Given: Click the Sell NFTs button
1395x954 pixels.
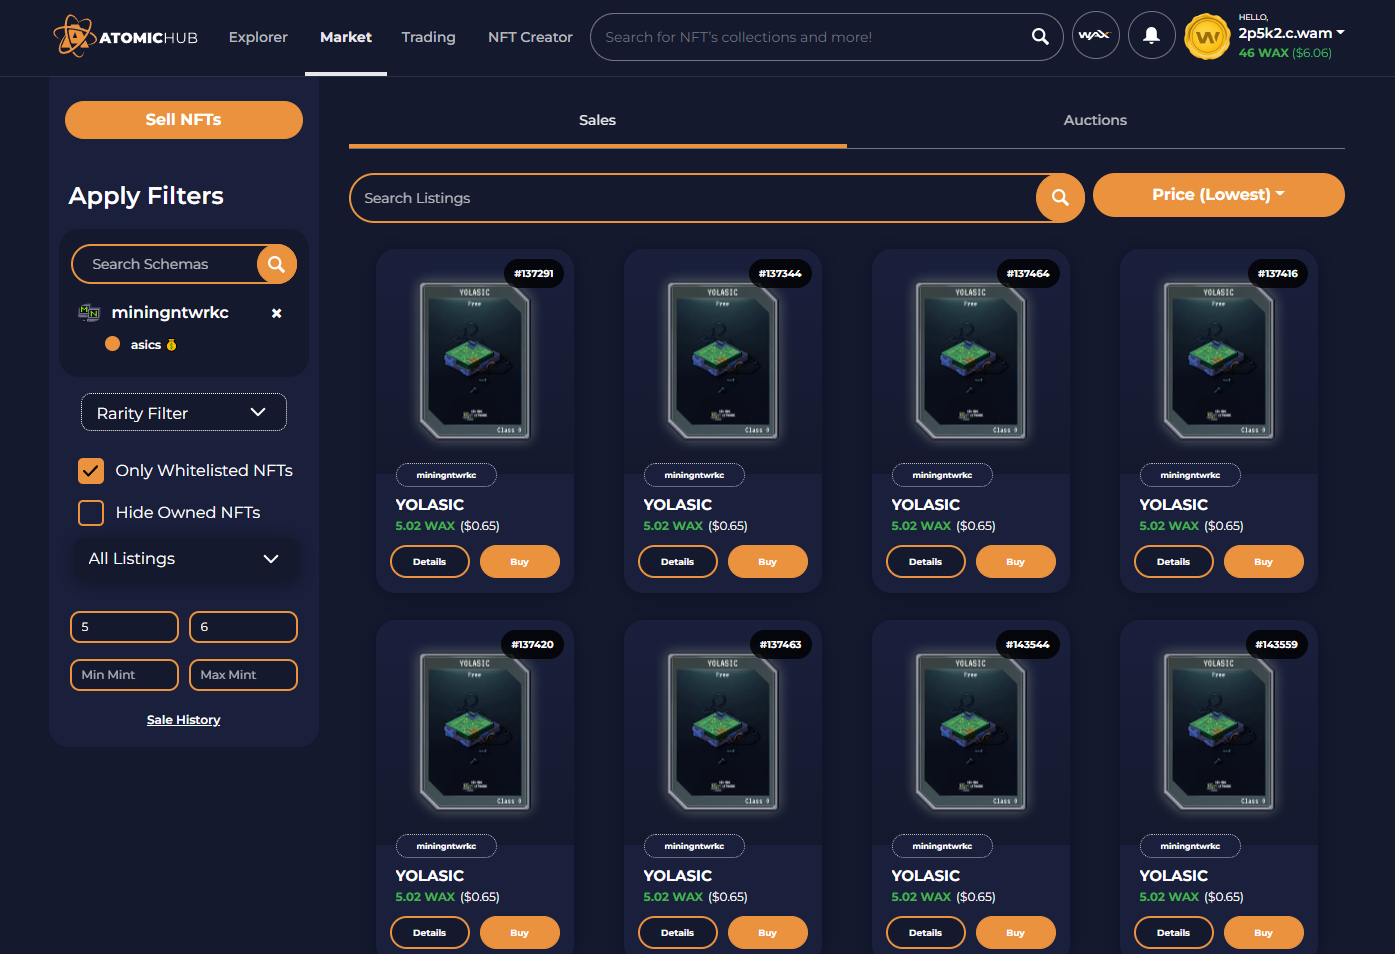Looking at the screenshot, I should 184,120.
